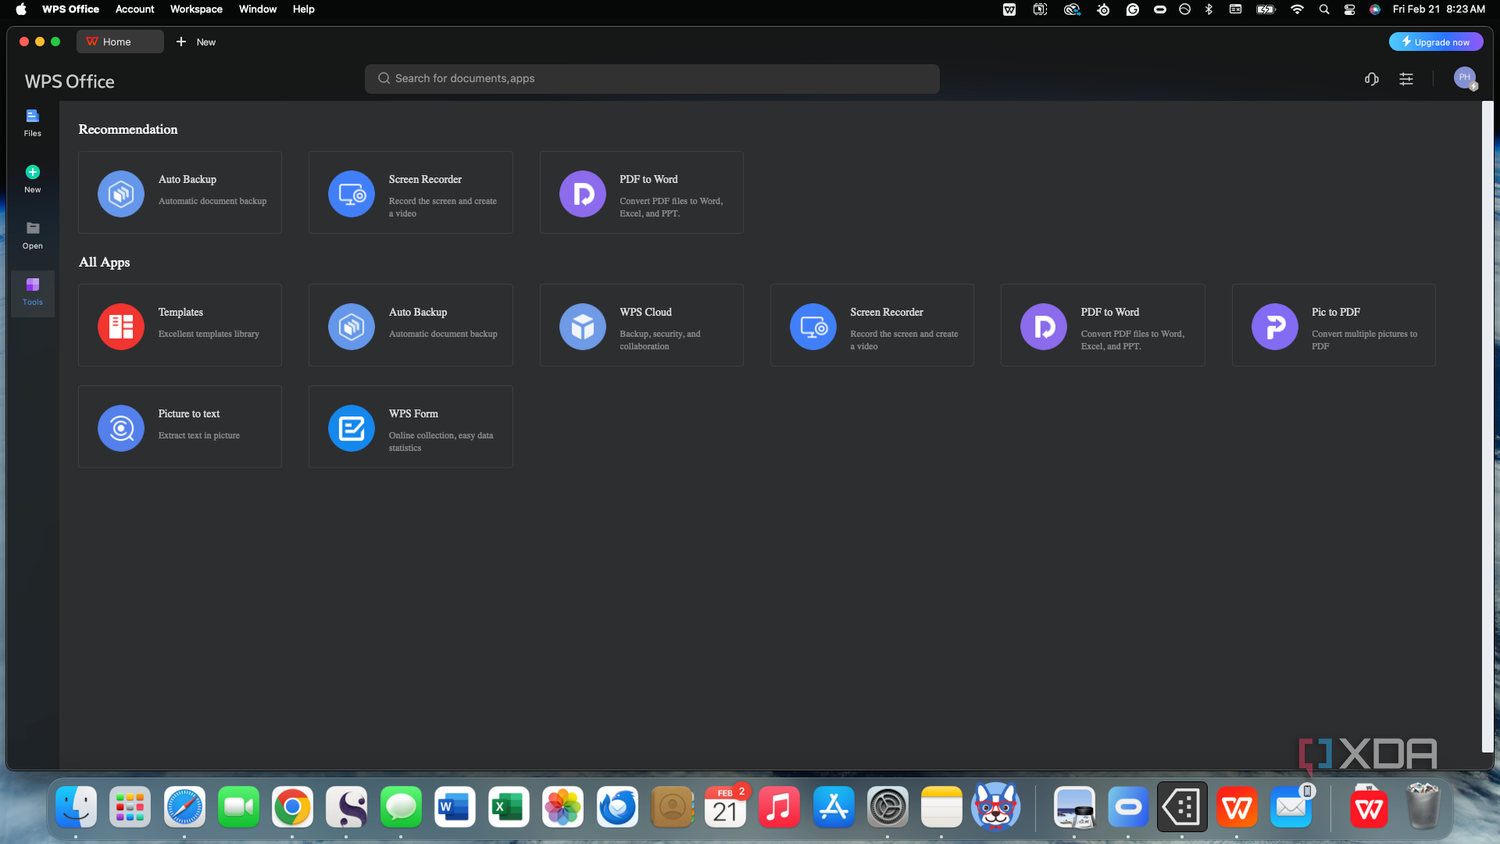The height and width of the screenshot is (844, 1500).
Task: Launch Screen Recorder in All Apps
Action: pyautogui.click(x=872, y=325)
